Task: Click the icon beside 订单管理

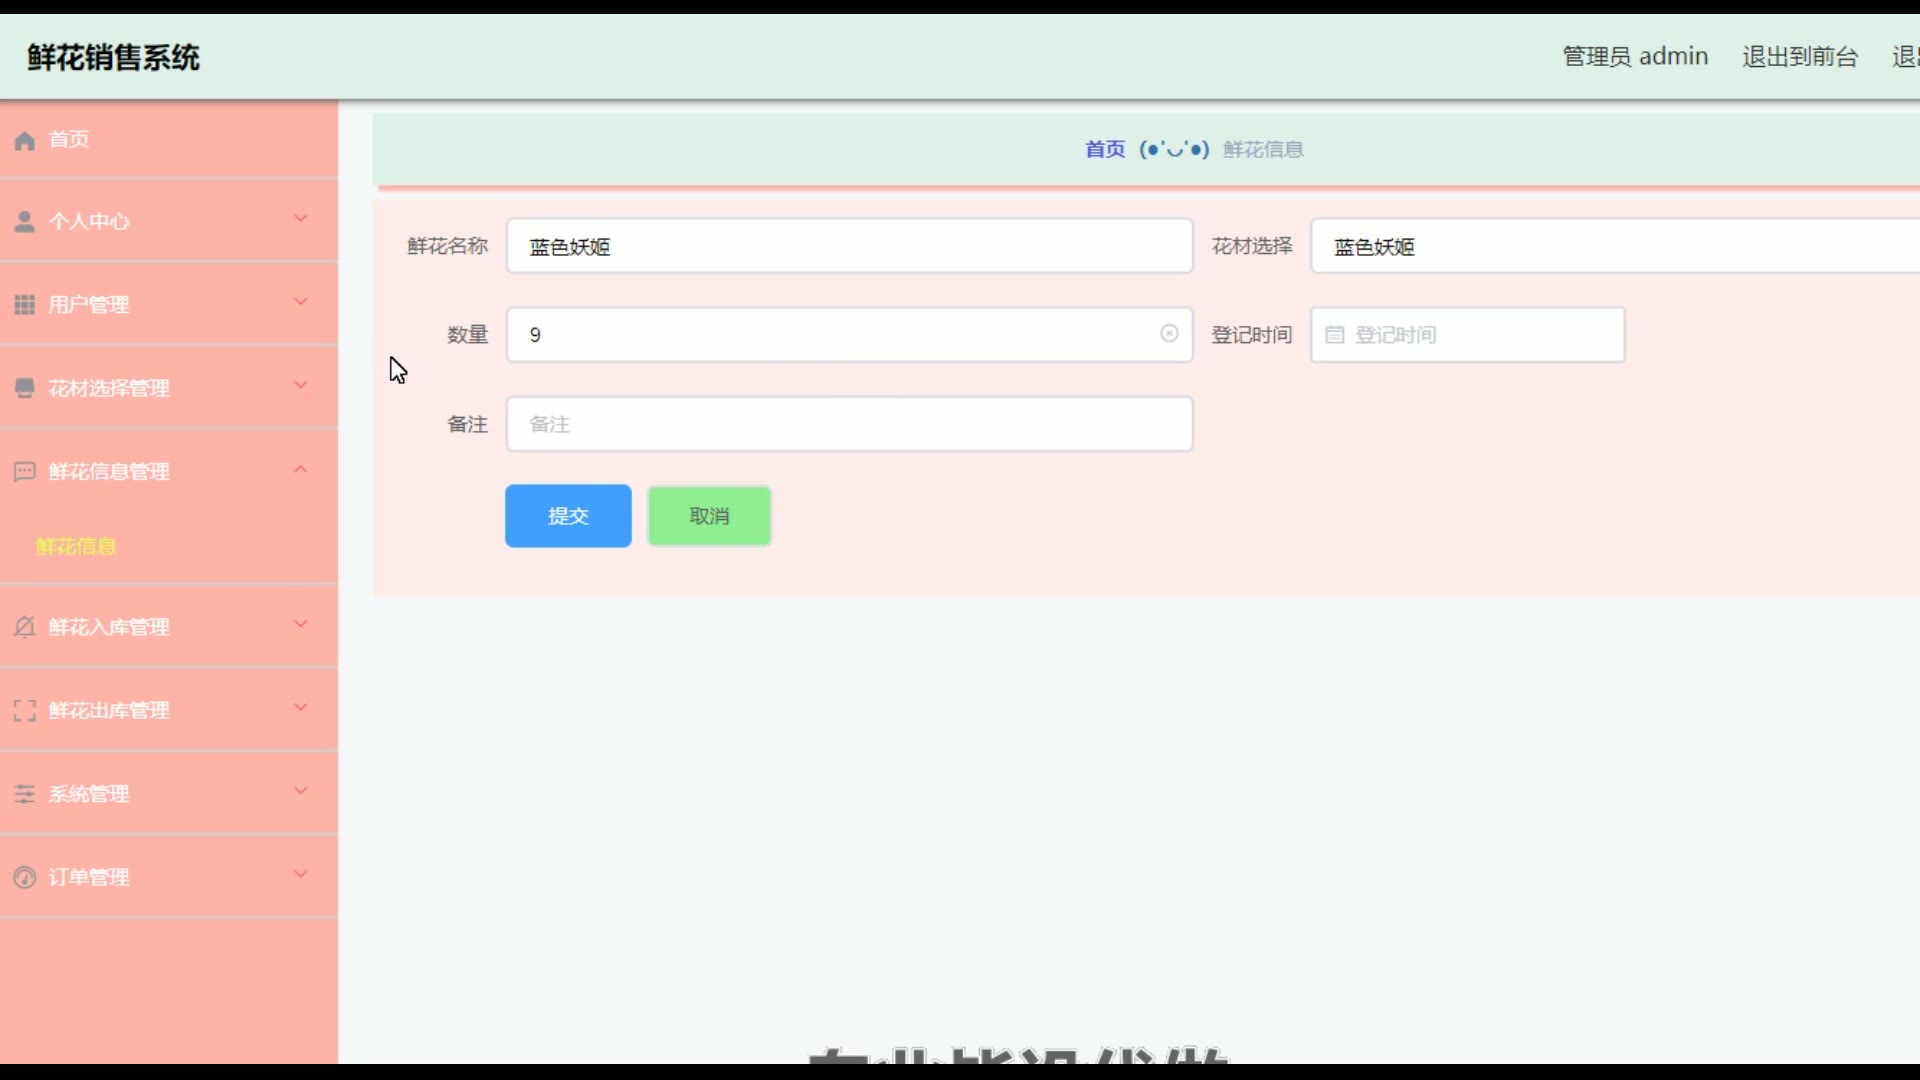Action: click(x=25, y=878)
